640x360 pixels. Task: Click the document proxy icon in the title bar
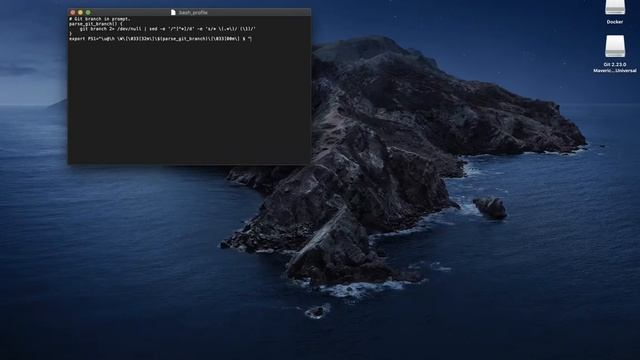pyautogui.click(x=173, y=13)
